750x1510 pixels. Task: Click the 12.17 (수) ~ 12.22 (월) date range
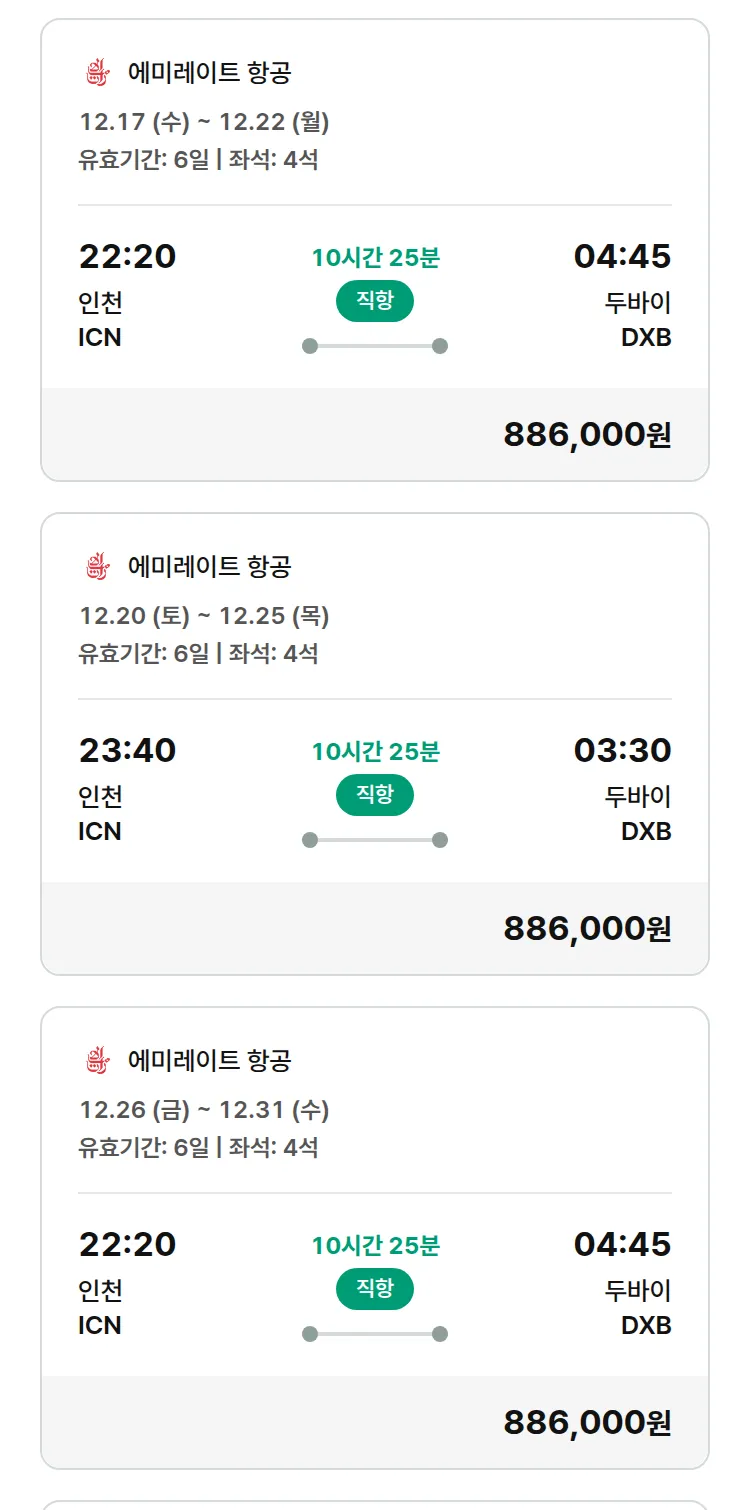pos(204,123)
